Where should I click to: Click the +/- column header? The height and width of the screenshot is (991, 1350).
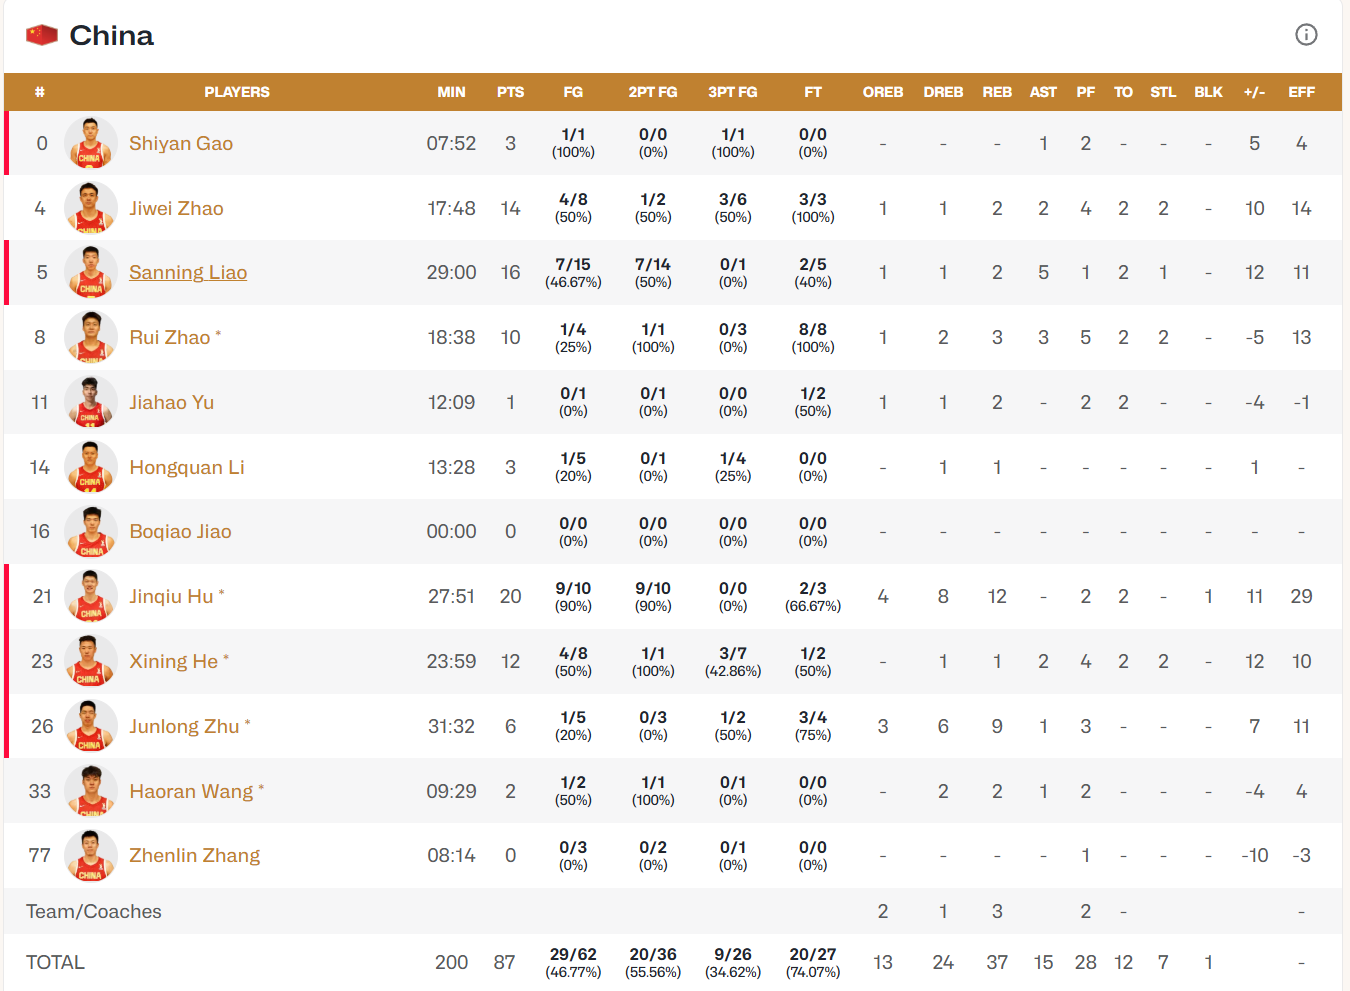[x=1254, y=92]
